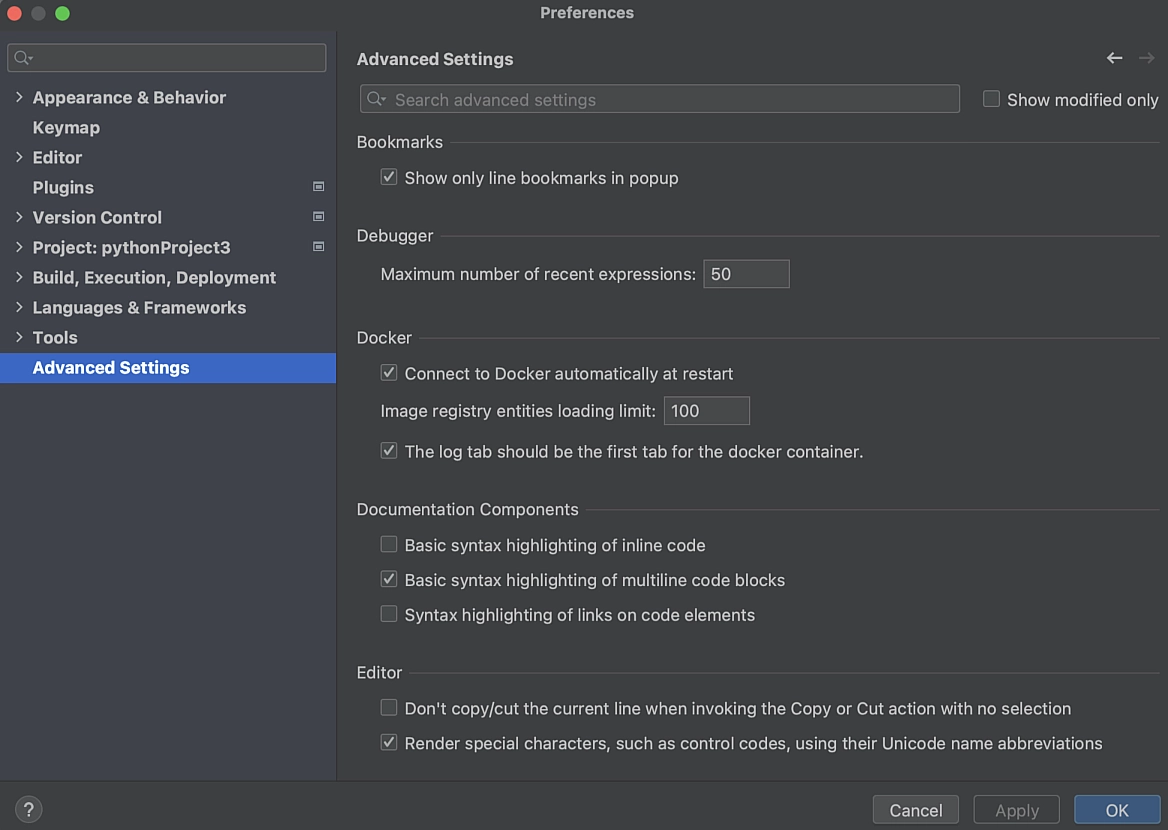Viewport: 1168px width, 830px height.
Task: Uncheck Connect to Docker automatically at restart
Action: pyautogui.click(x=389, y=373)
